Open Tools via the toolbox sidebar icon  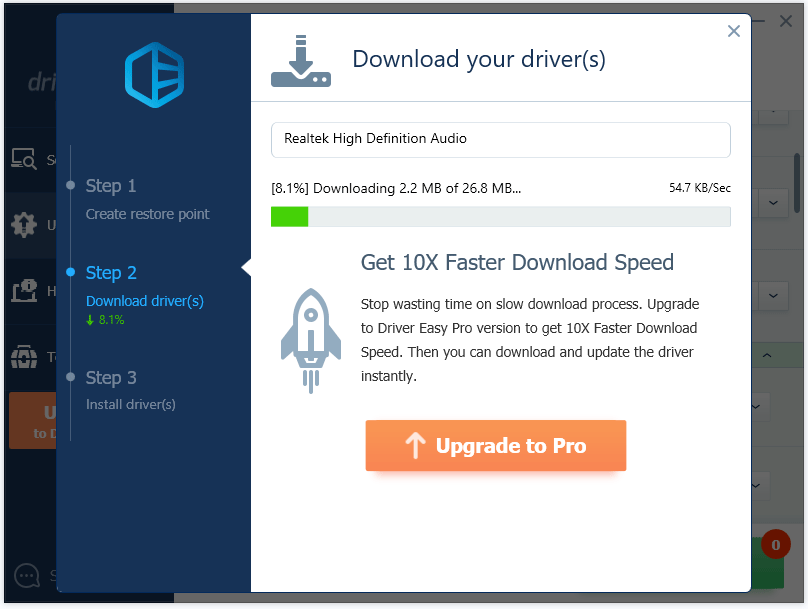tap(24, 357)
